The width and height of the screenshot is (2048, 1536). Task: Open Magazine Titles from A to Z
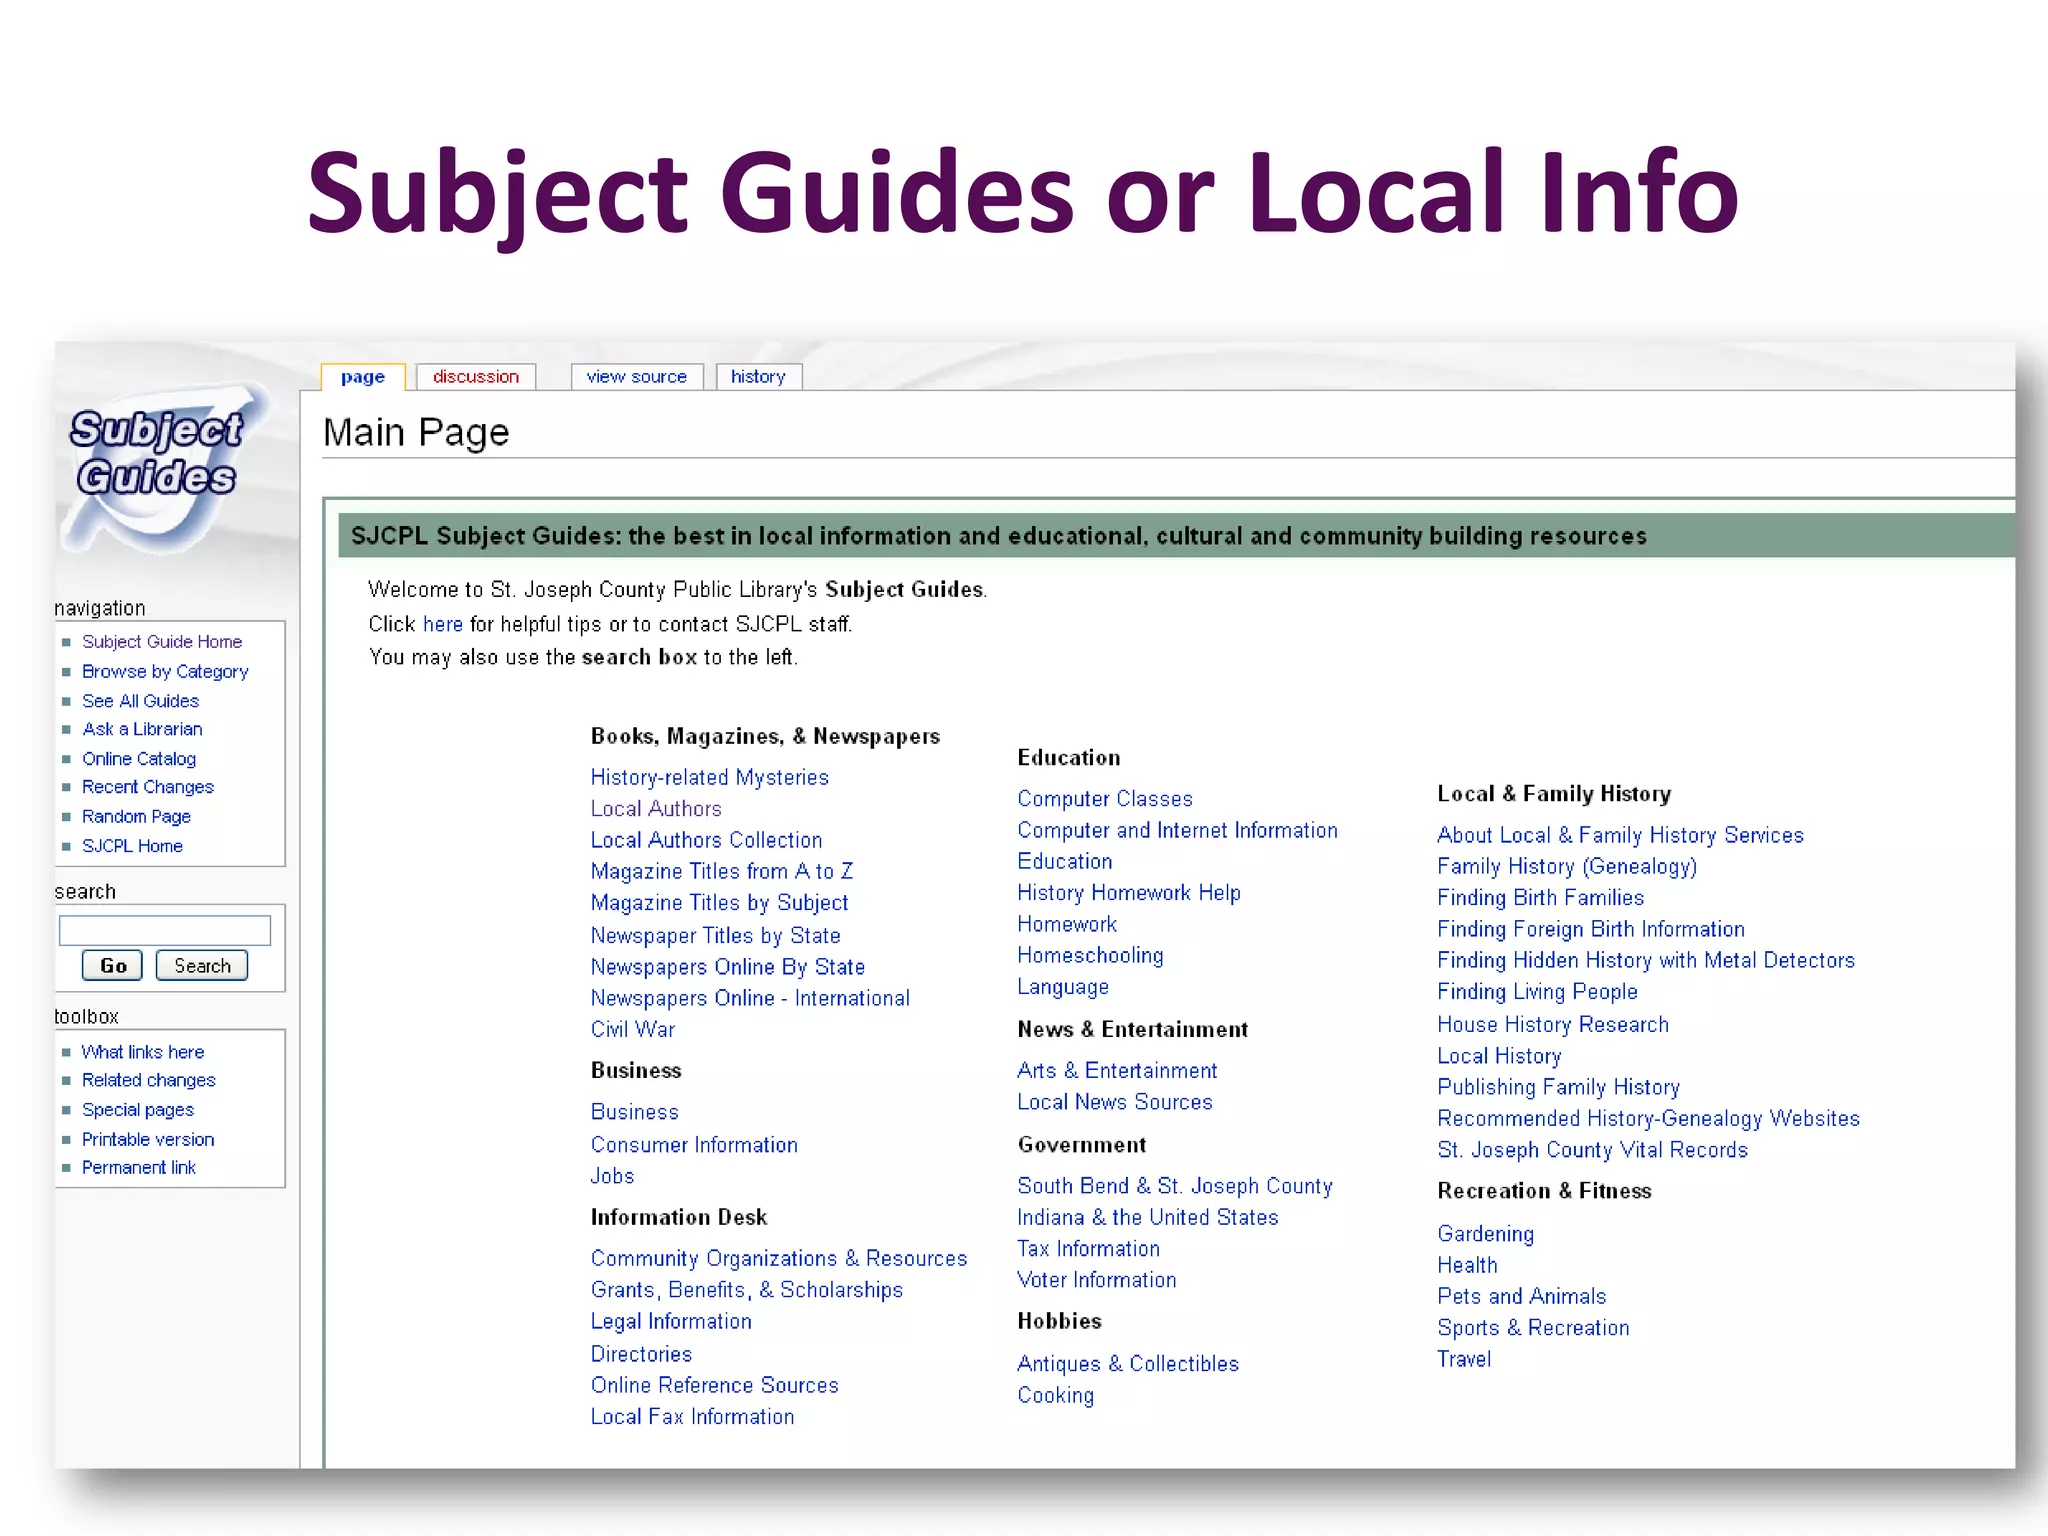[x=721, y=871]
